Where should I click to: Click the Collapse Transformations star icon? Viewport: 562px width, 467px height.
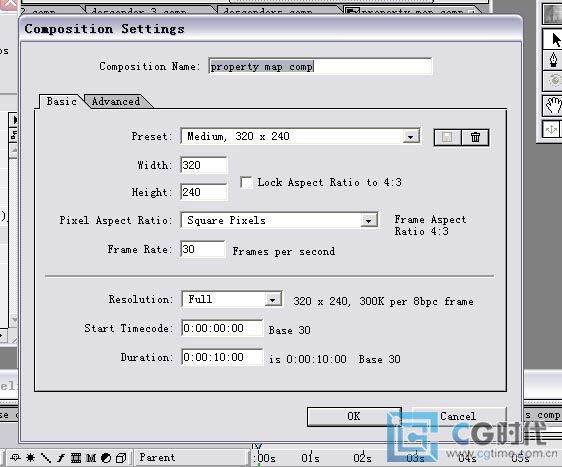tap(30, 458)
